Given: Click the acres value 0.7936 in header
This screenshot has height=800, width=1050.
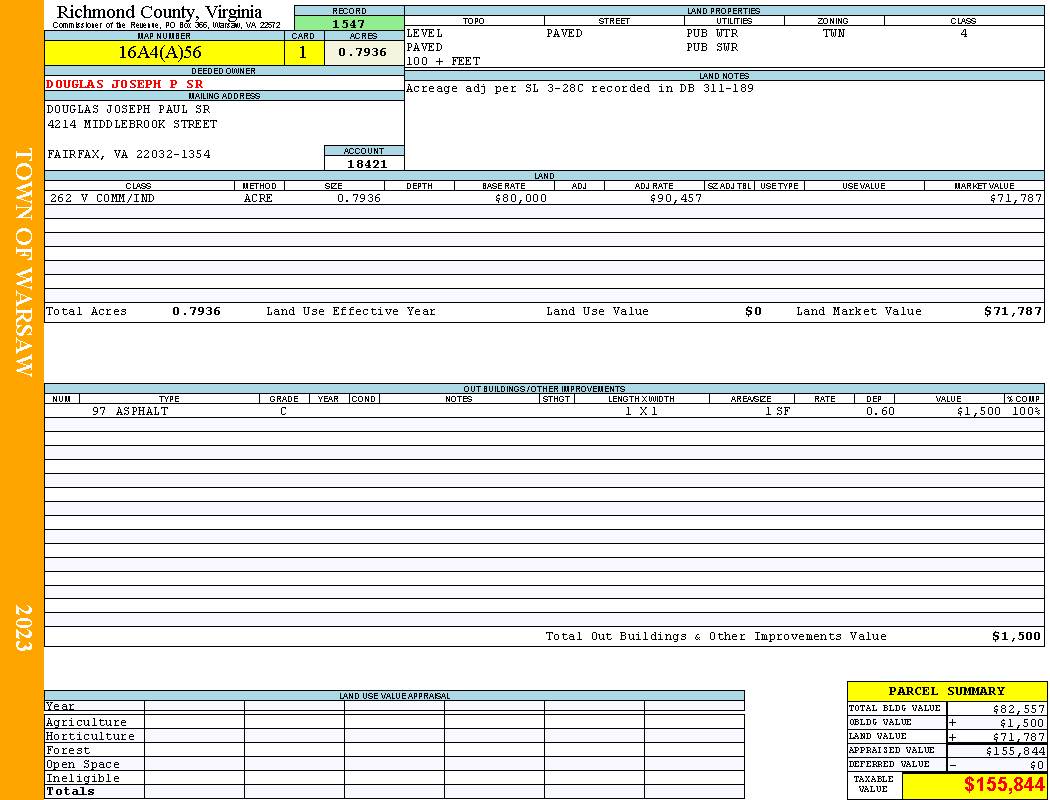Looking at the screenshot, I should click(x=363, y=52).
